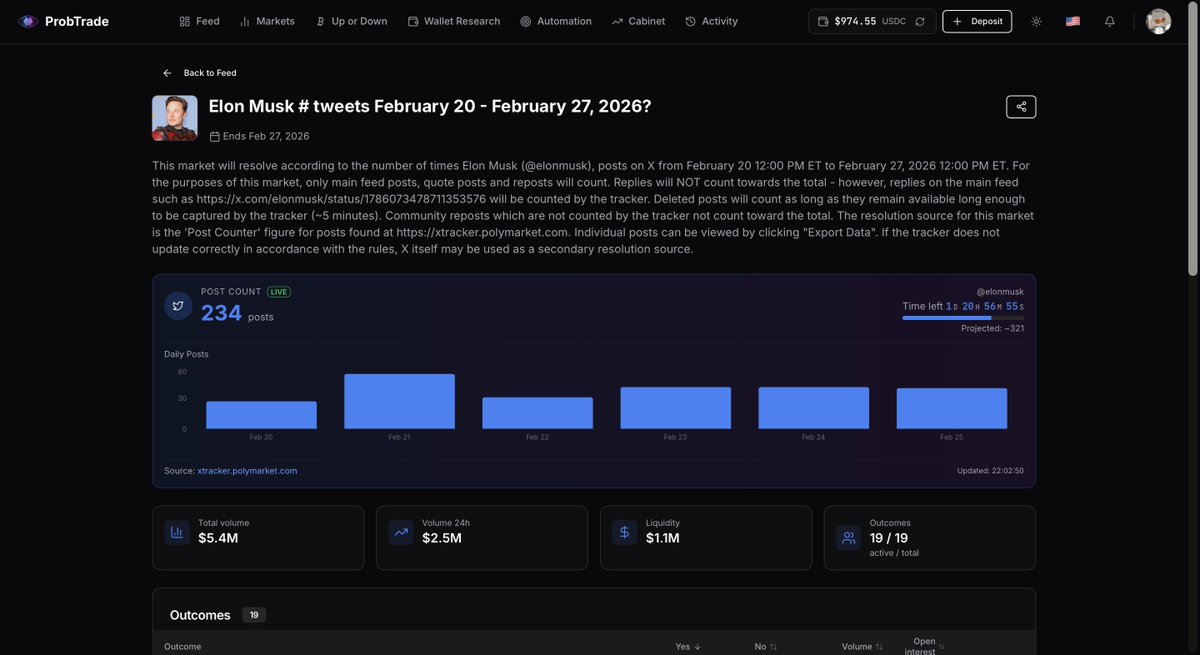Click the $5.4M total volume value
Screen dimensions: 1200x655
click(x=218, y=538)
